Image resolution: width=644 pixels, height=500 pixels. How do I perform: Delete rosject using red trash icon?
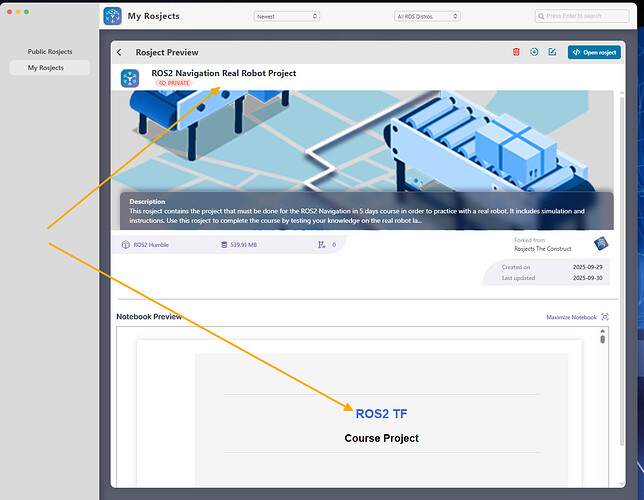pyautogui.click(x=516, y=52)
